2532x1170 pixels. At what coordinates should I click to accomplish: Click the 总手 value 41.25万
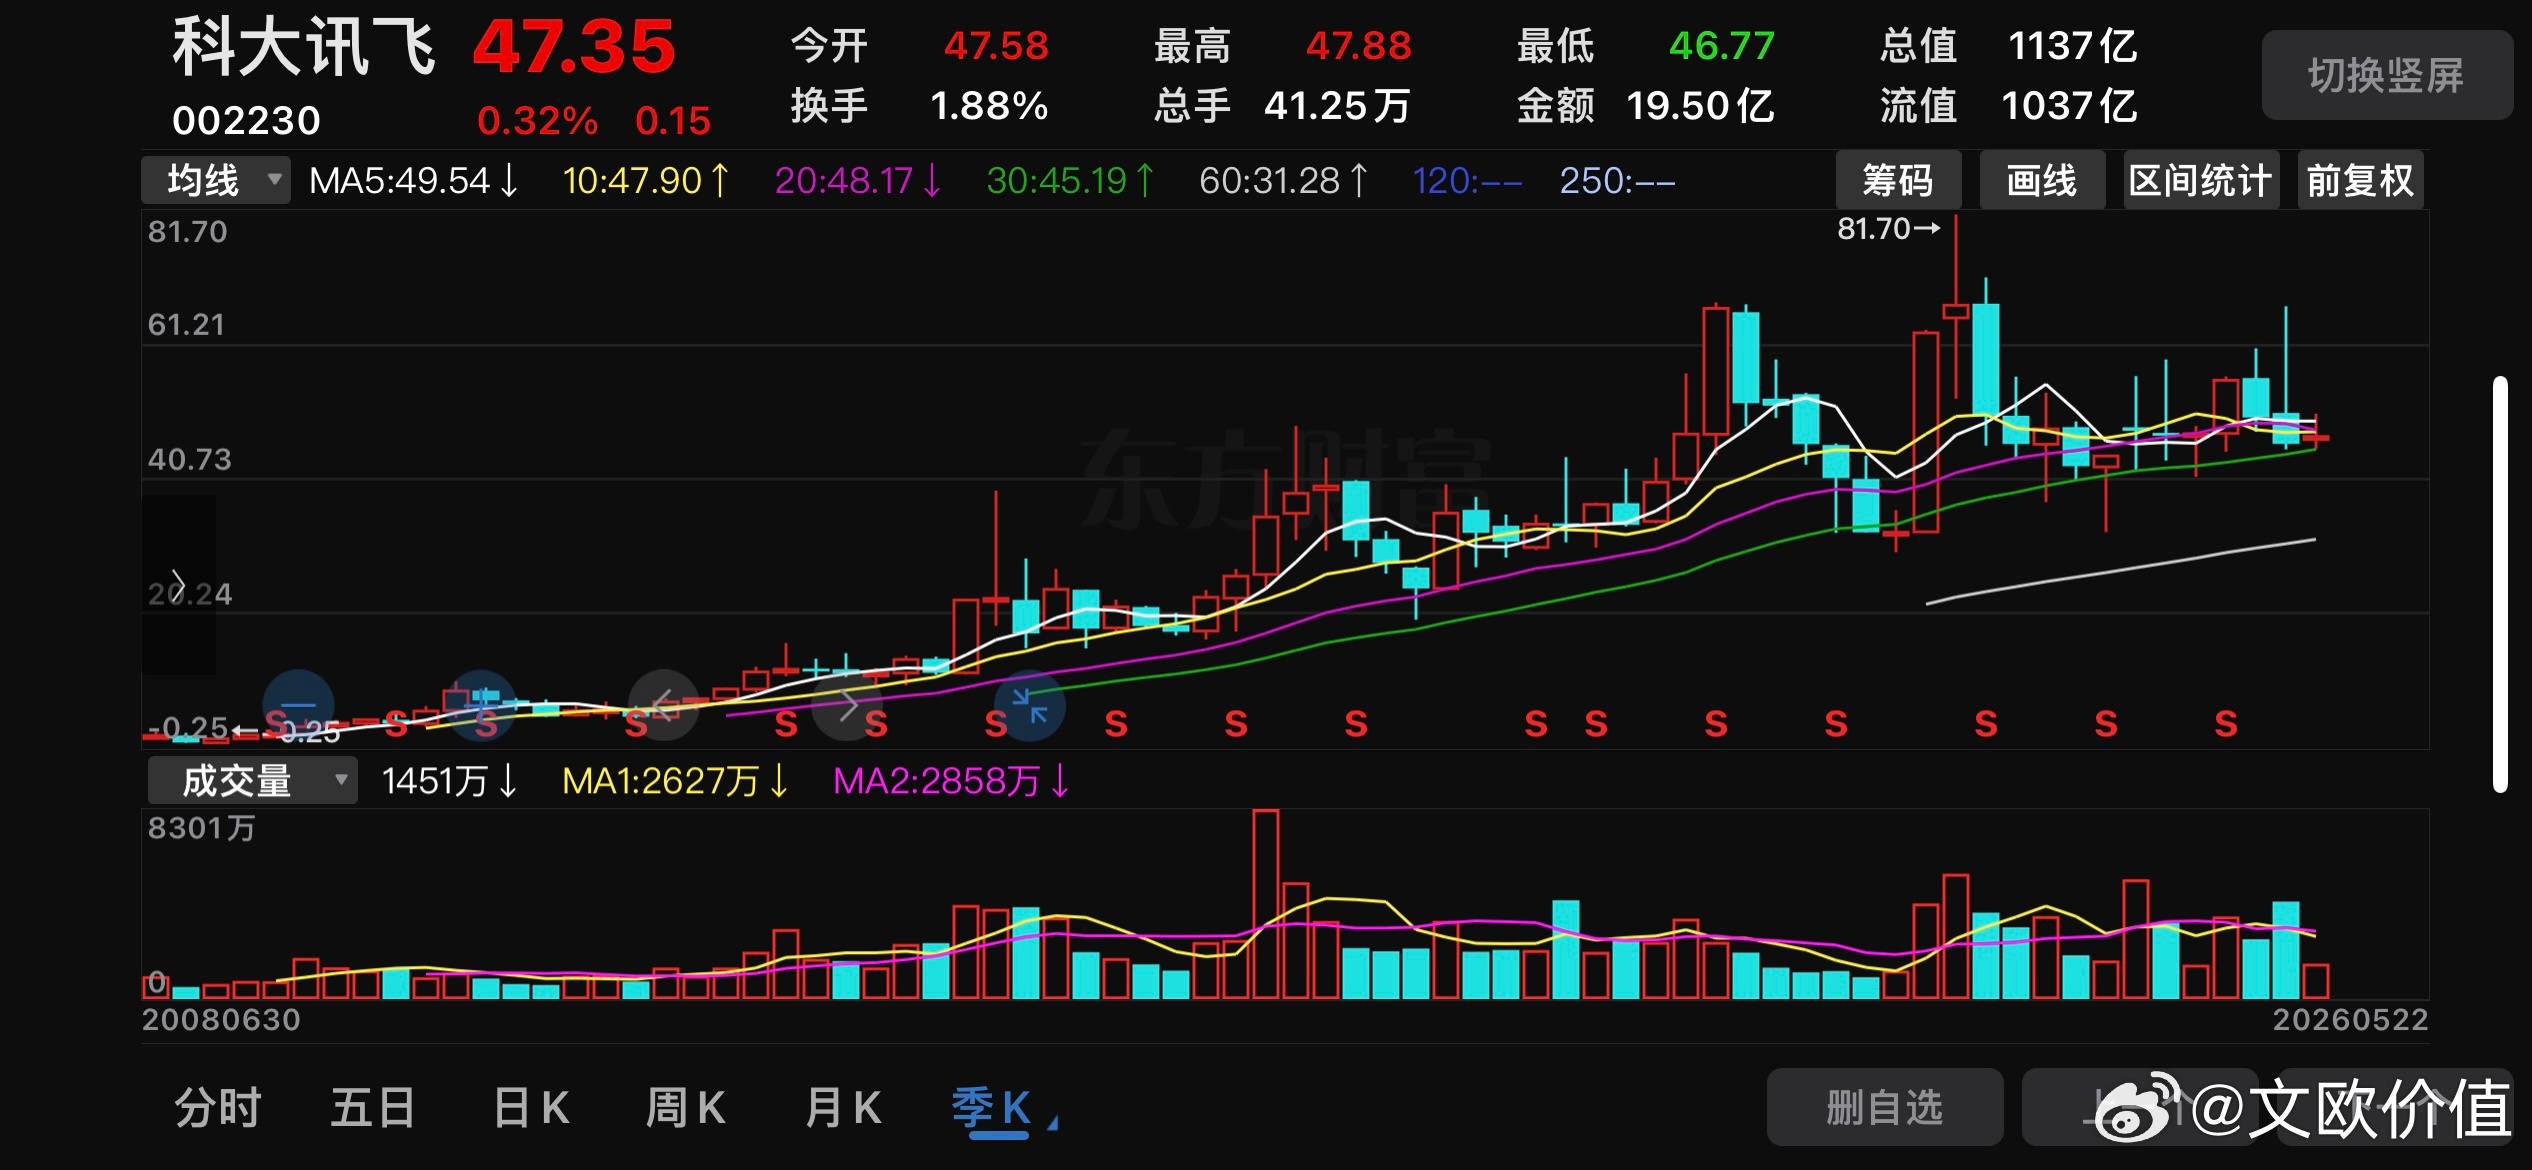tap(1337, 106)
